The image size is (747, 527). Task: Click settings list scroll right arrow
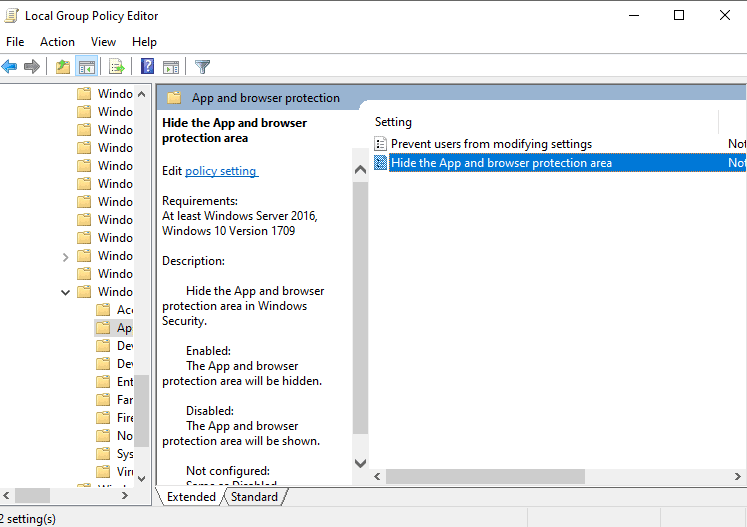tap(737, 476)
